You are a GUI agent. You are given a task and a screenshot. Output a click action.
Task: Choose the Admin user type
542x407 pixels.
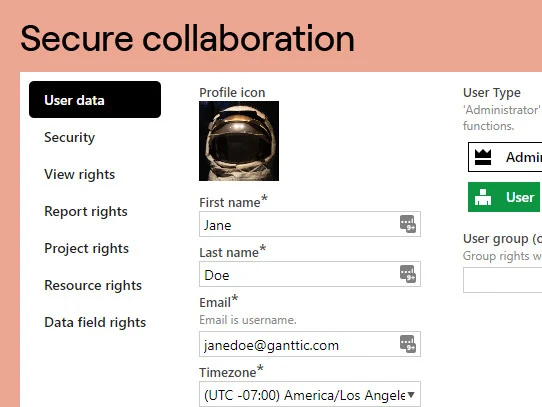(x=505, y=157)
